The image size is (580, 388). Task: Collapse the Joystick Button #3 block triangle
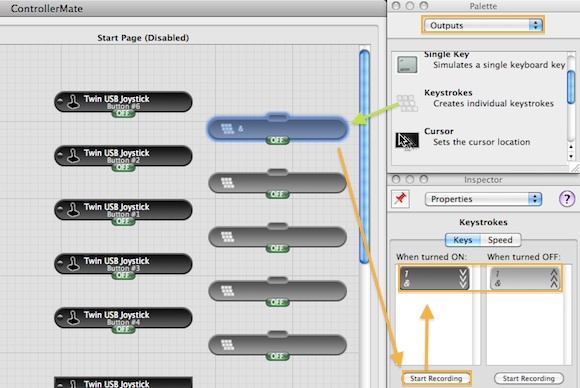(x=60, y=262)
